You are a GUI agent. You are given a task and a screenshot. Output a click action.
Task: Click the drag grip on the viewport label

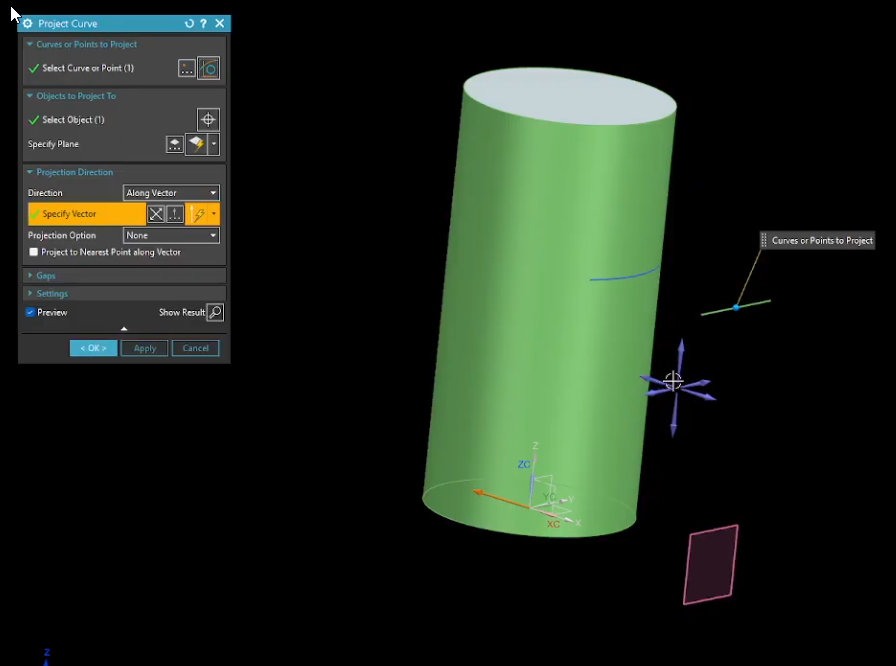tap(764, 240)
